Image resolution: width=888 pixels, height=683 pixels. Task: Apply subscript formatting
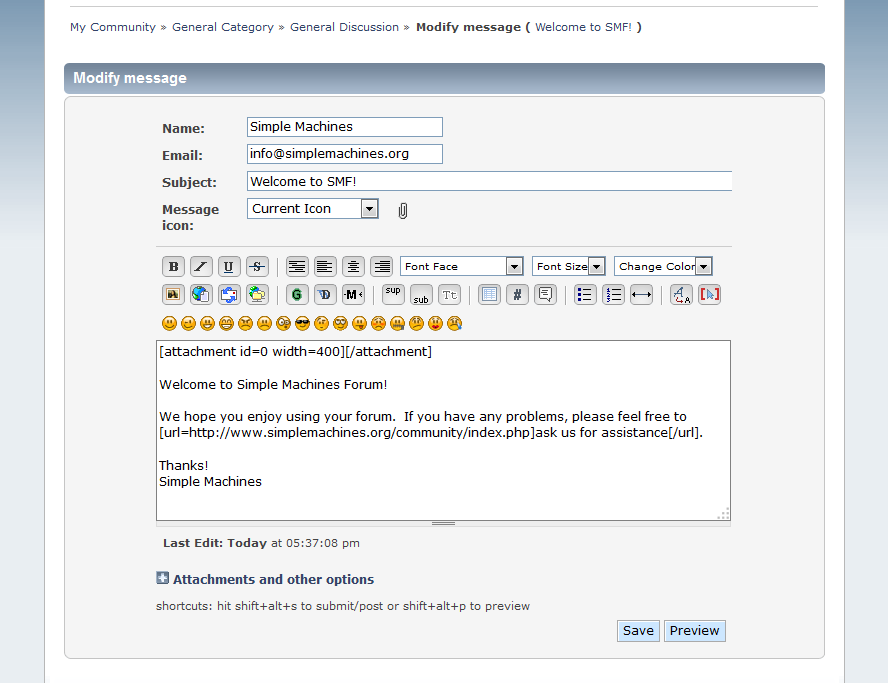pyautogui.click(x=421, y=294)
